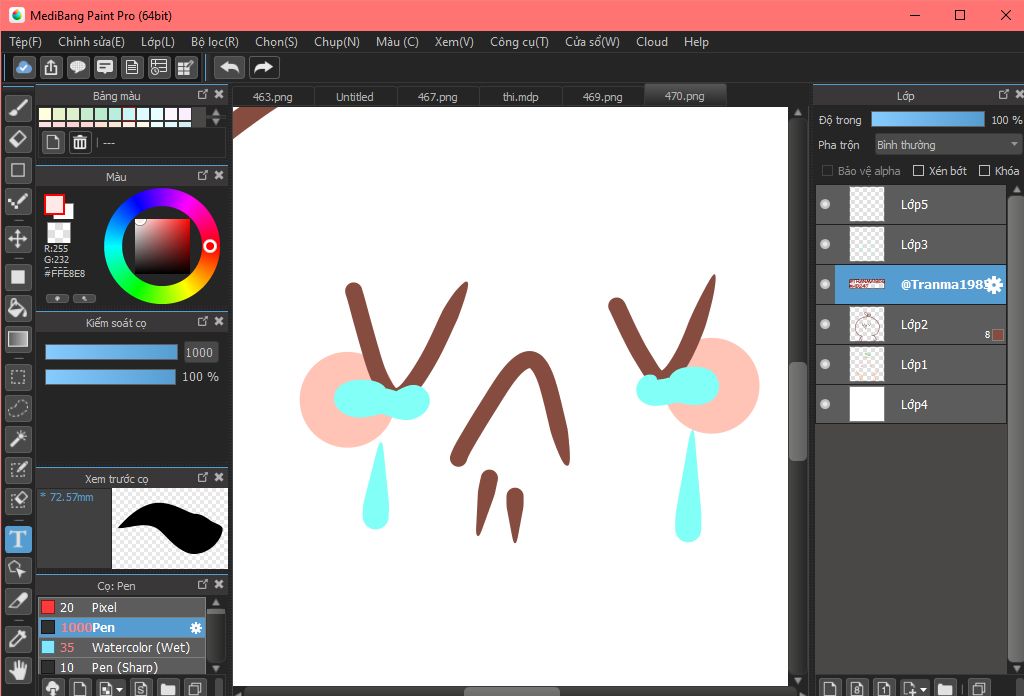Select the Lasso tool

pyautogui.click(x=18, y=409)
